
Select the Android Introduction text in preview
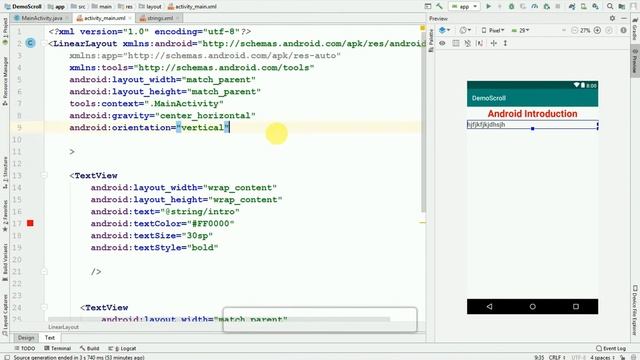(x=532, y=114)
